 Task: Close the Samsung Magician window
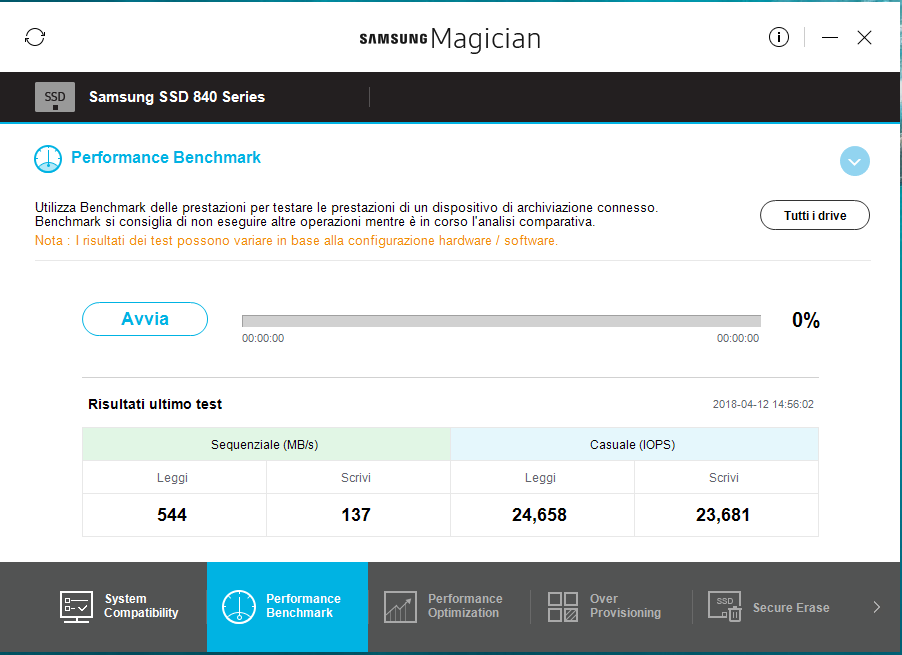864,37
